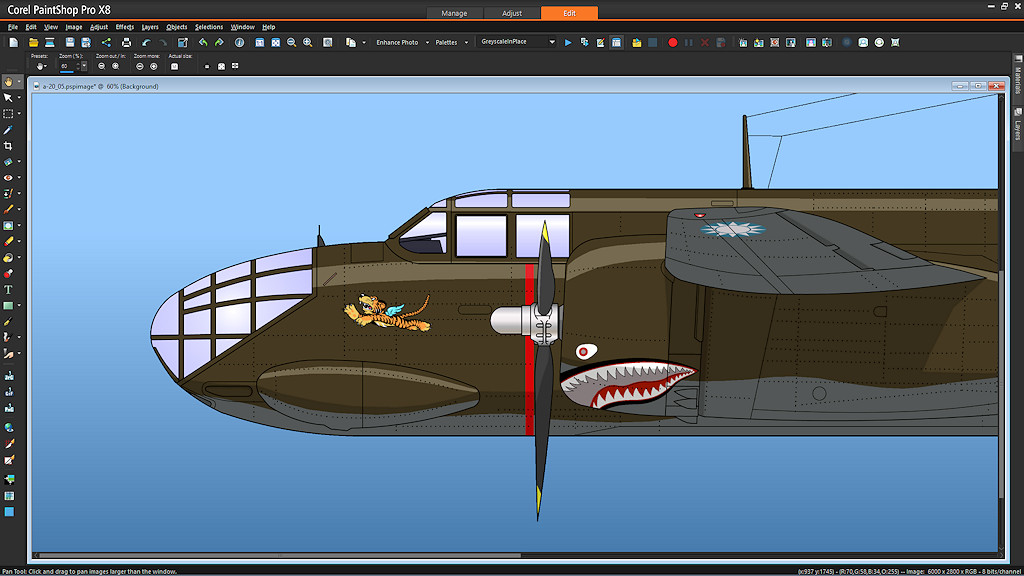Viewport: 1024px width, 576px height.
Task: Open the File menu
Action: coord(12,27)
